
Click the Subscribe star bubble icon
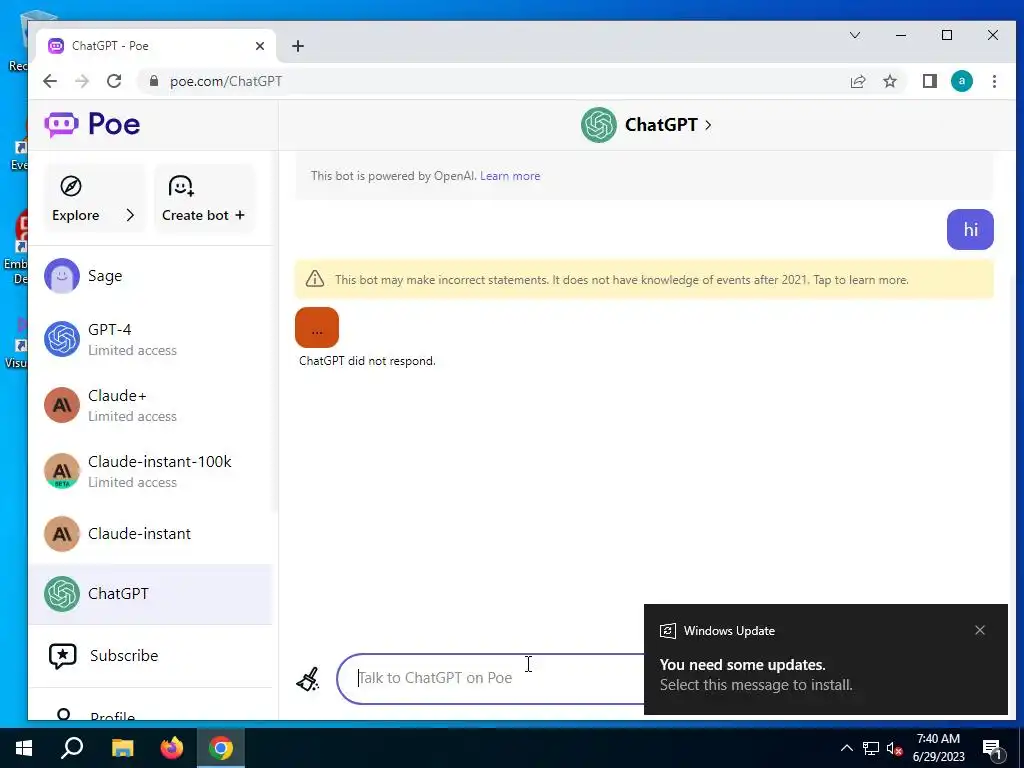(63, 656)
